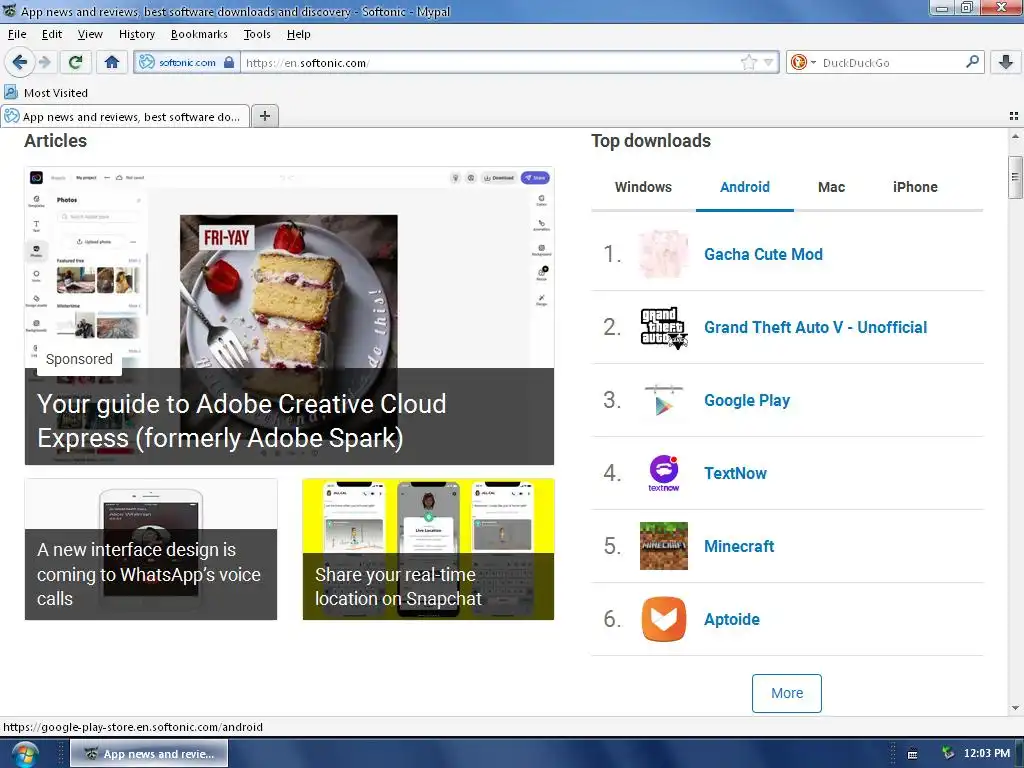Click the vertical scrollbar thumb
This screenshot has height=768, width=1024.
click(1015, 177)
